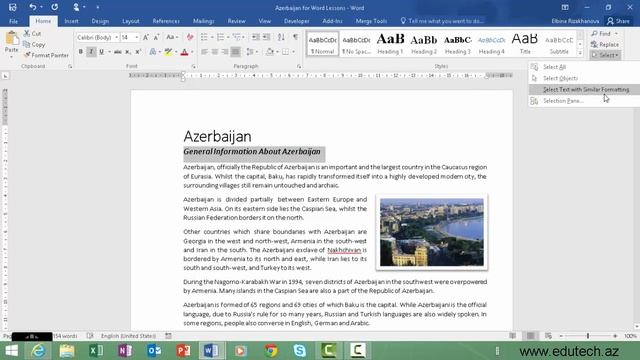The width and height of the screenshot is (640, 360).
Task: Open Skype from the taskbar
Action: point(300,351)
